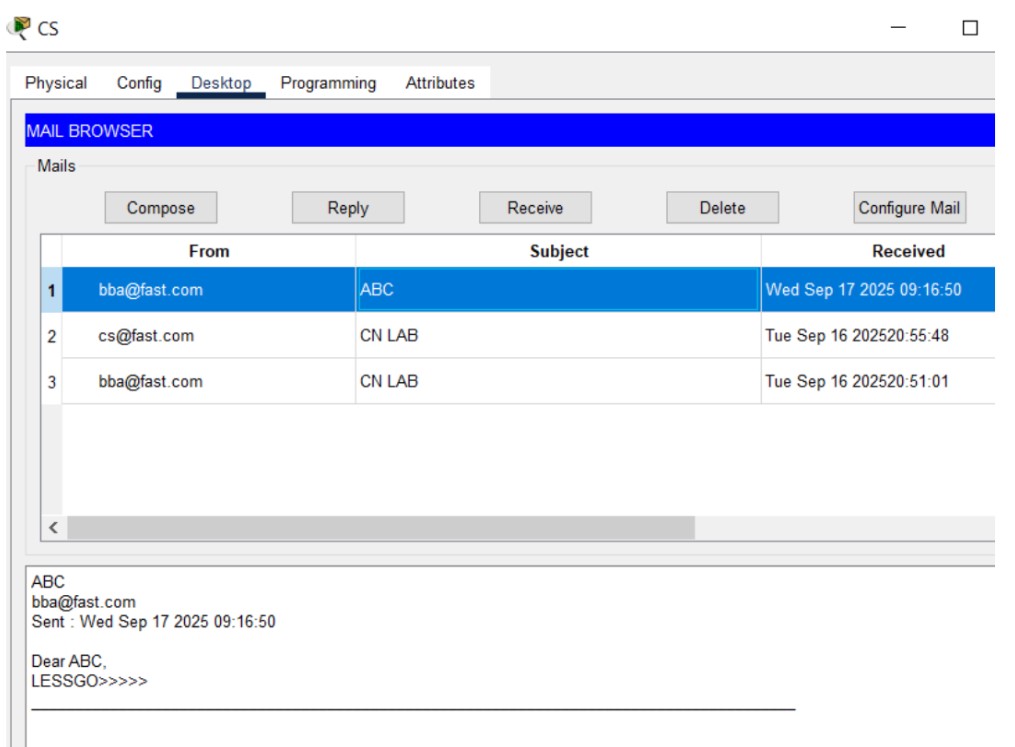Open the Config tab
This screenshot has height=747, width=1015.
point(140,83)
